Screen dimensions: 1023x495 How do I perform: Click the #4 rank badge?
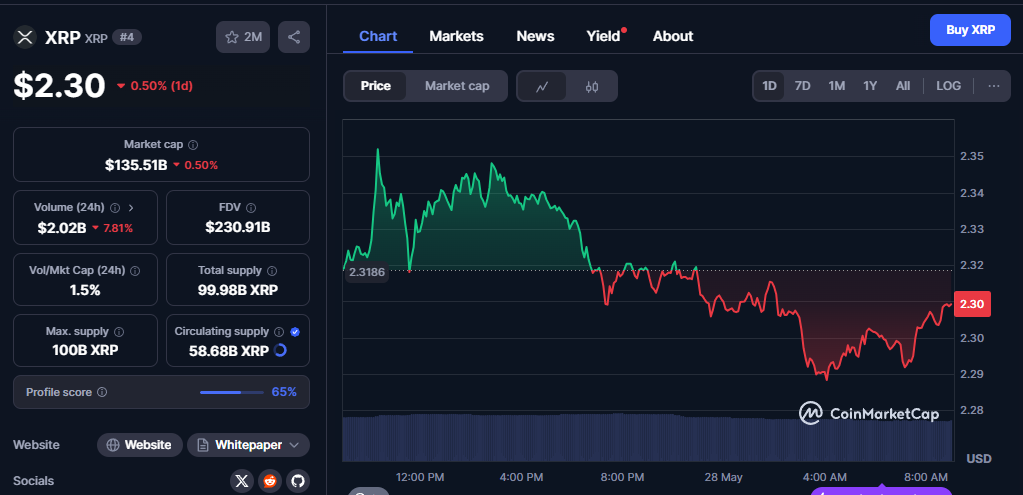127,37
